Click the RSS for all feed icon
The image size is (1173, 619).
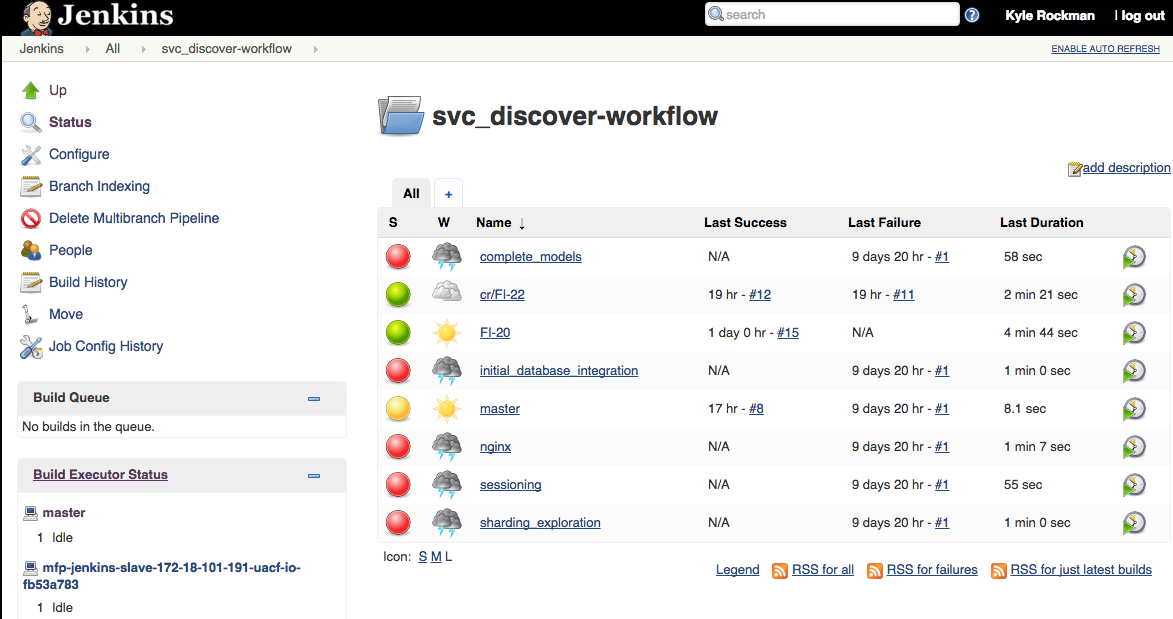point(780,571)
